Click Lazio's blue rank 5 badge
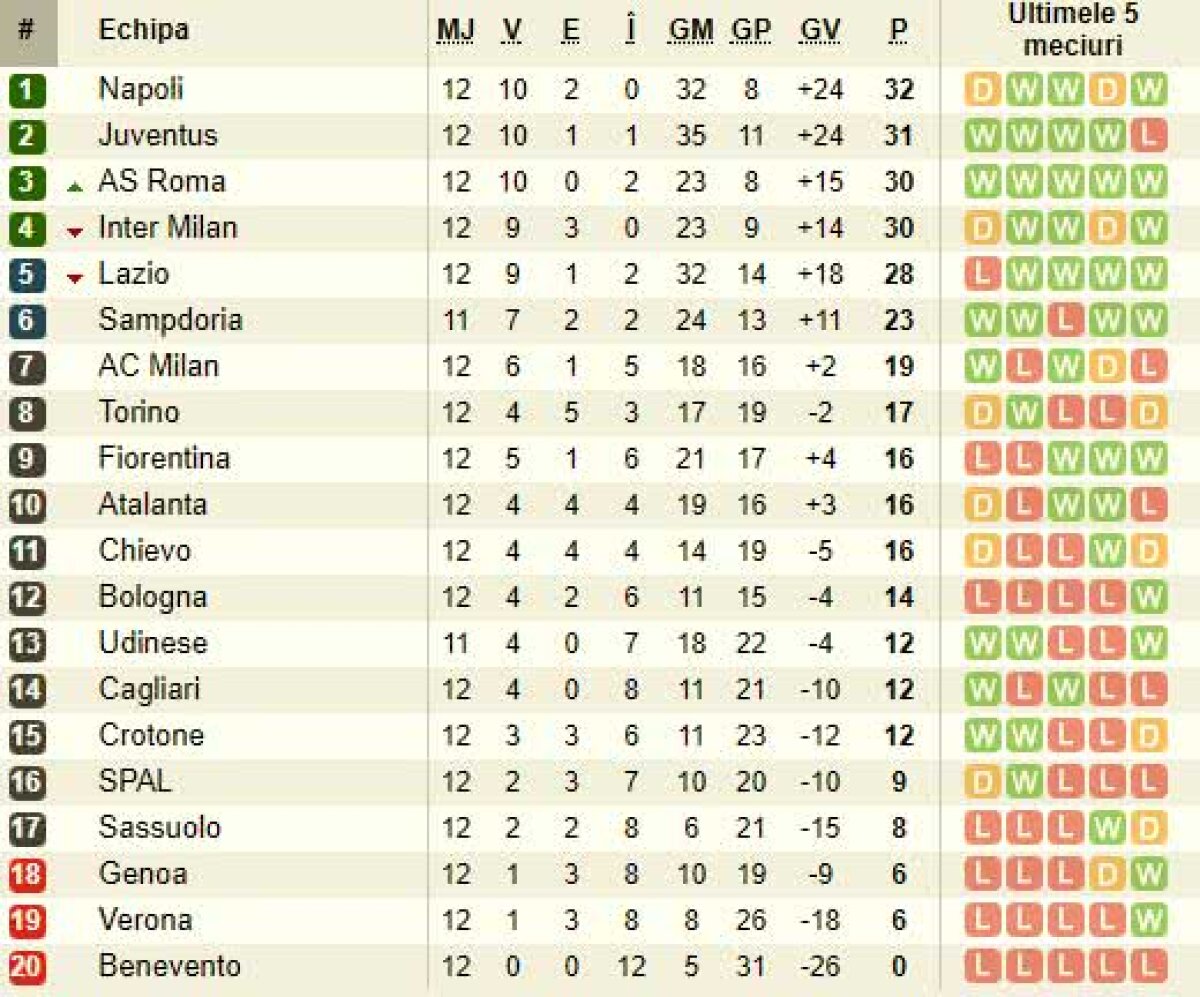Screen dimensions: 1200x997 pos(27,274)
